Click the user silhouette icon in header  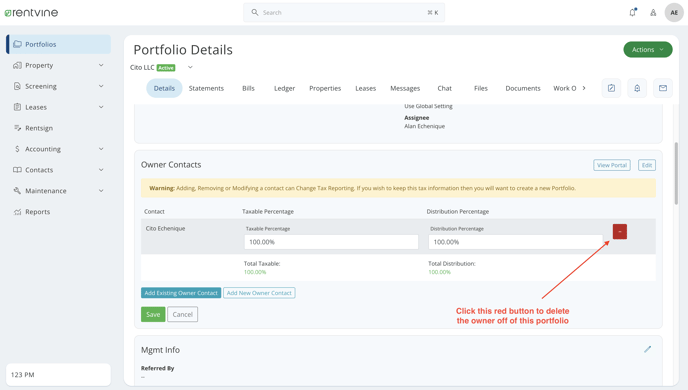pos(653,13)
